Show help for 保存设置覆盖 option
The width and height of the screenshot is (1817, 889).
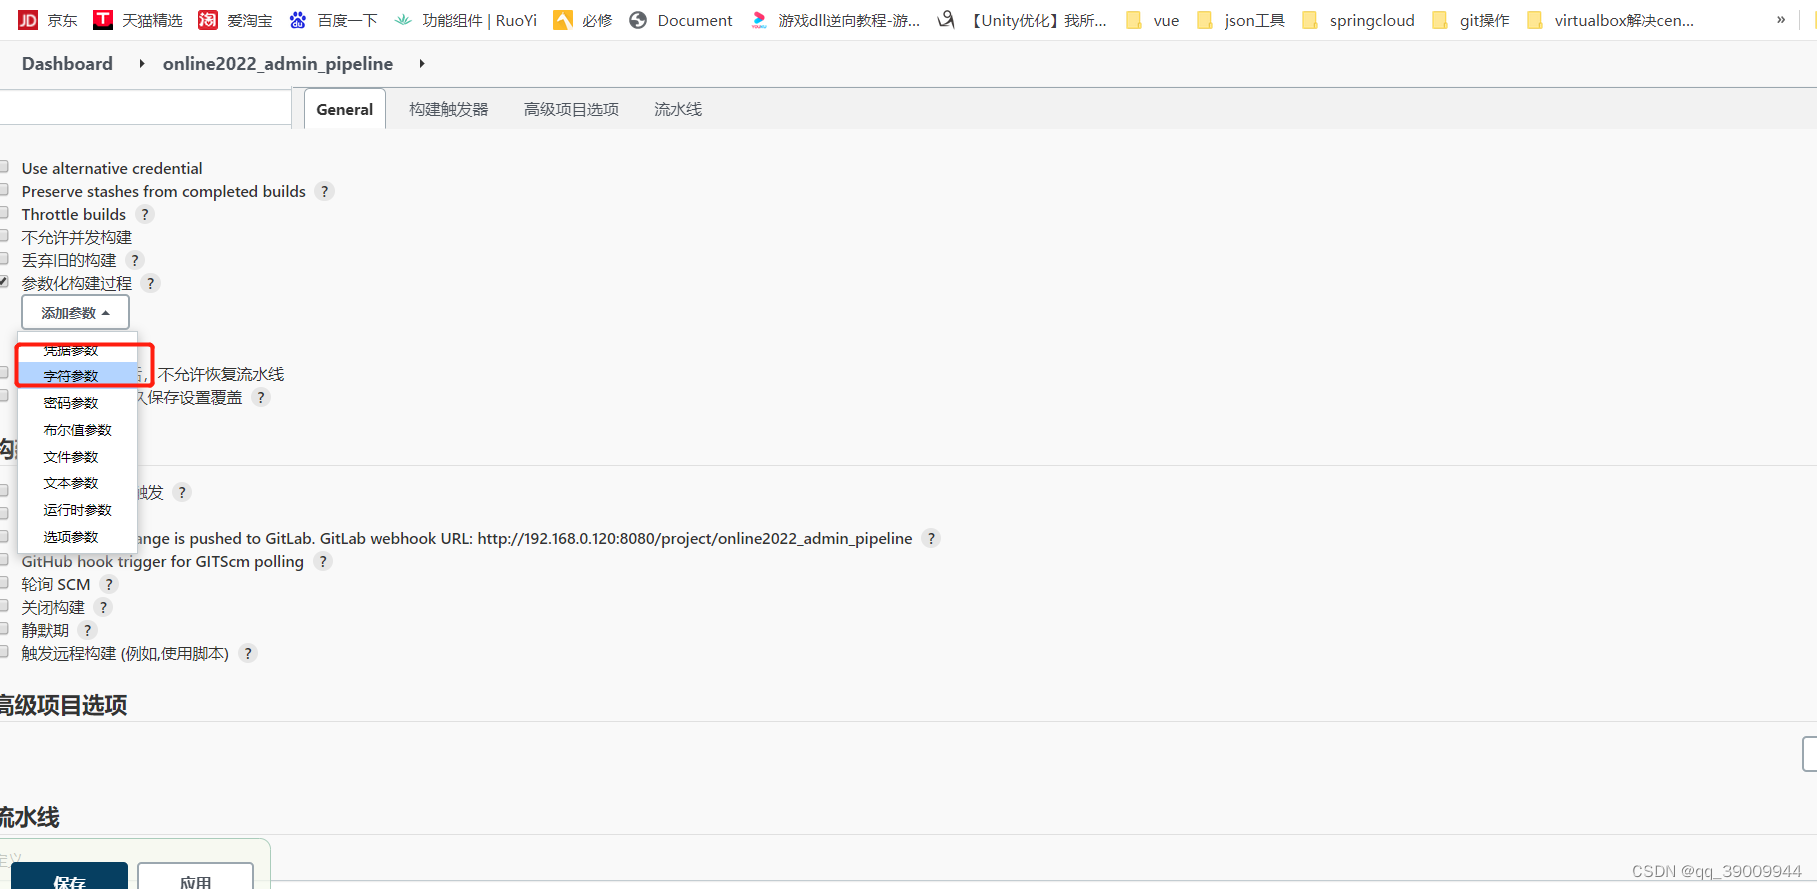[x=261, y=397]
